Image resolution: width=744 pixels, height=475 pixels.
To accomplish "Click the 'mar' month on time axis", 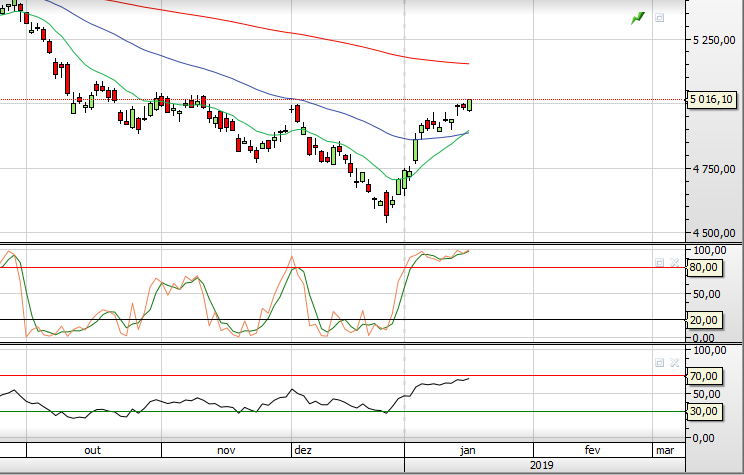I will pyautogui.click(x=665, y=450).
